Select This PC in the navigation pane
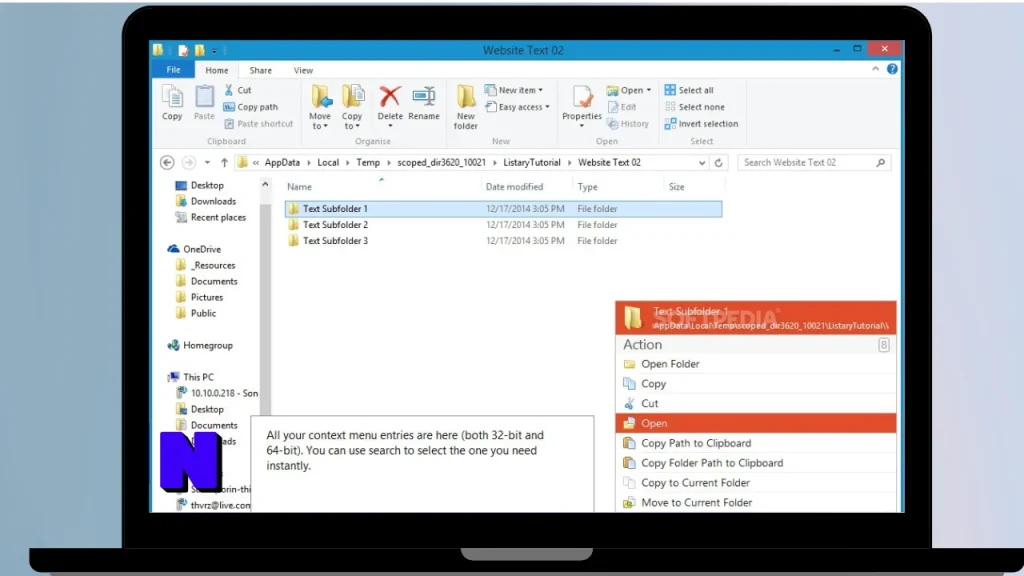The width and height of the screenshot is (1024, 576). coord(191,377)
